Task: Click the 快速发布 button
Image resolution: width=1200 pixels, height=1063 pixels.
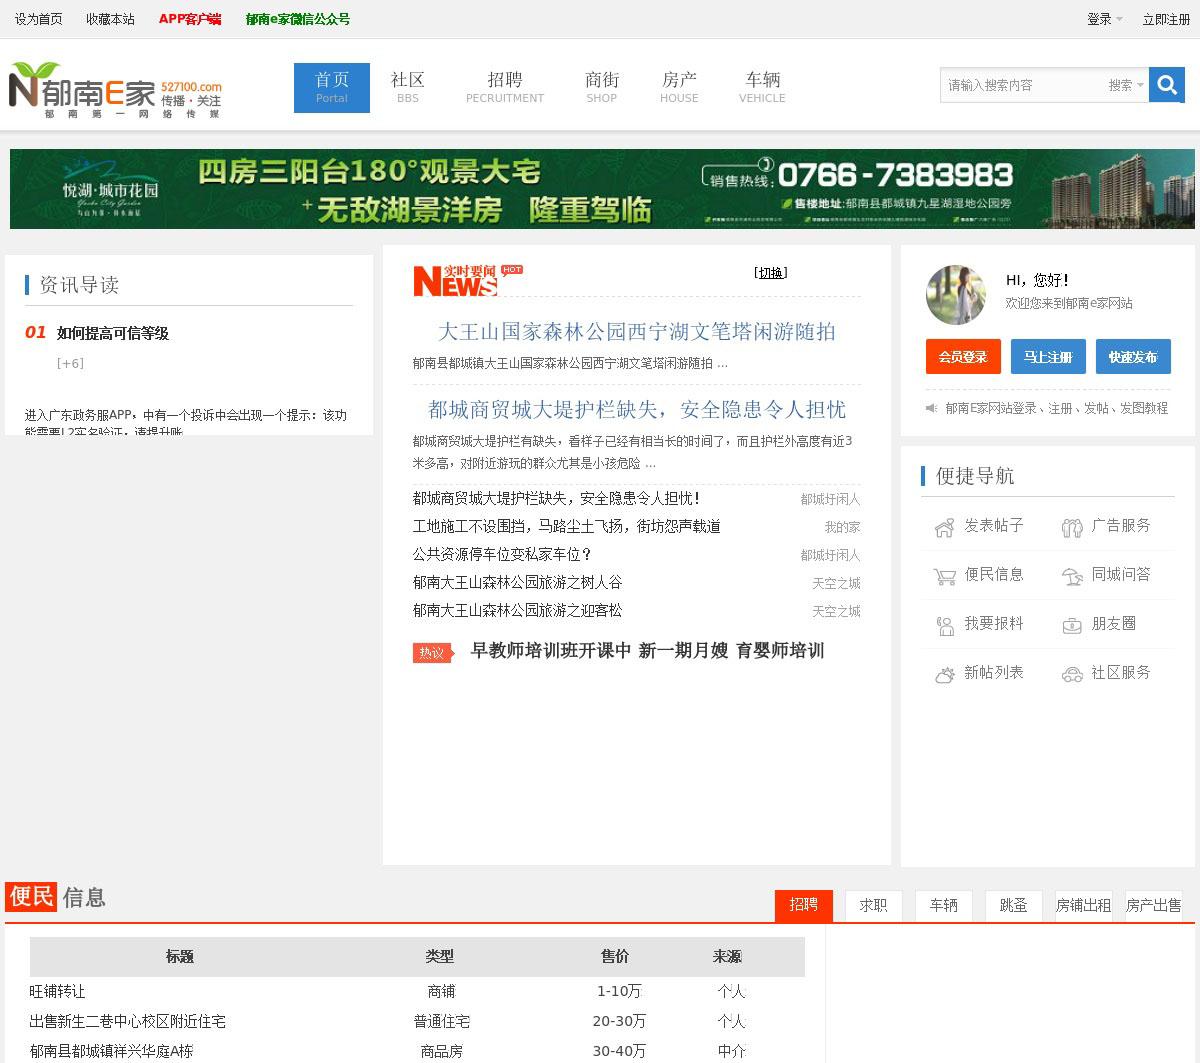Action: pos(1132,357)
